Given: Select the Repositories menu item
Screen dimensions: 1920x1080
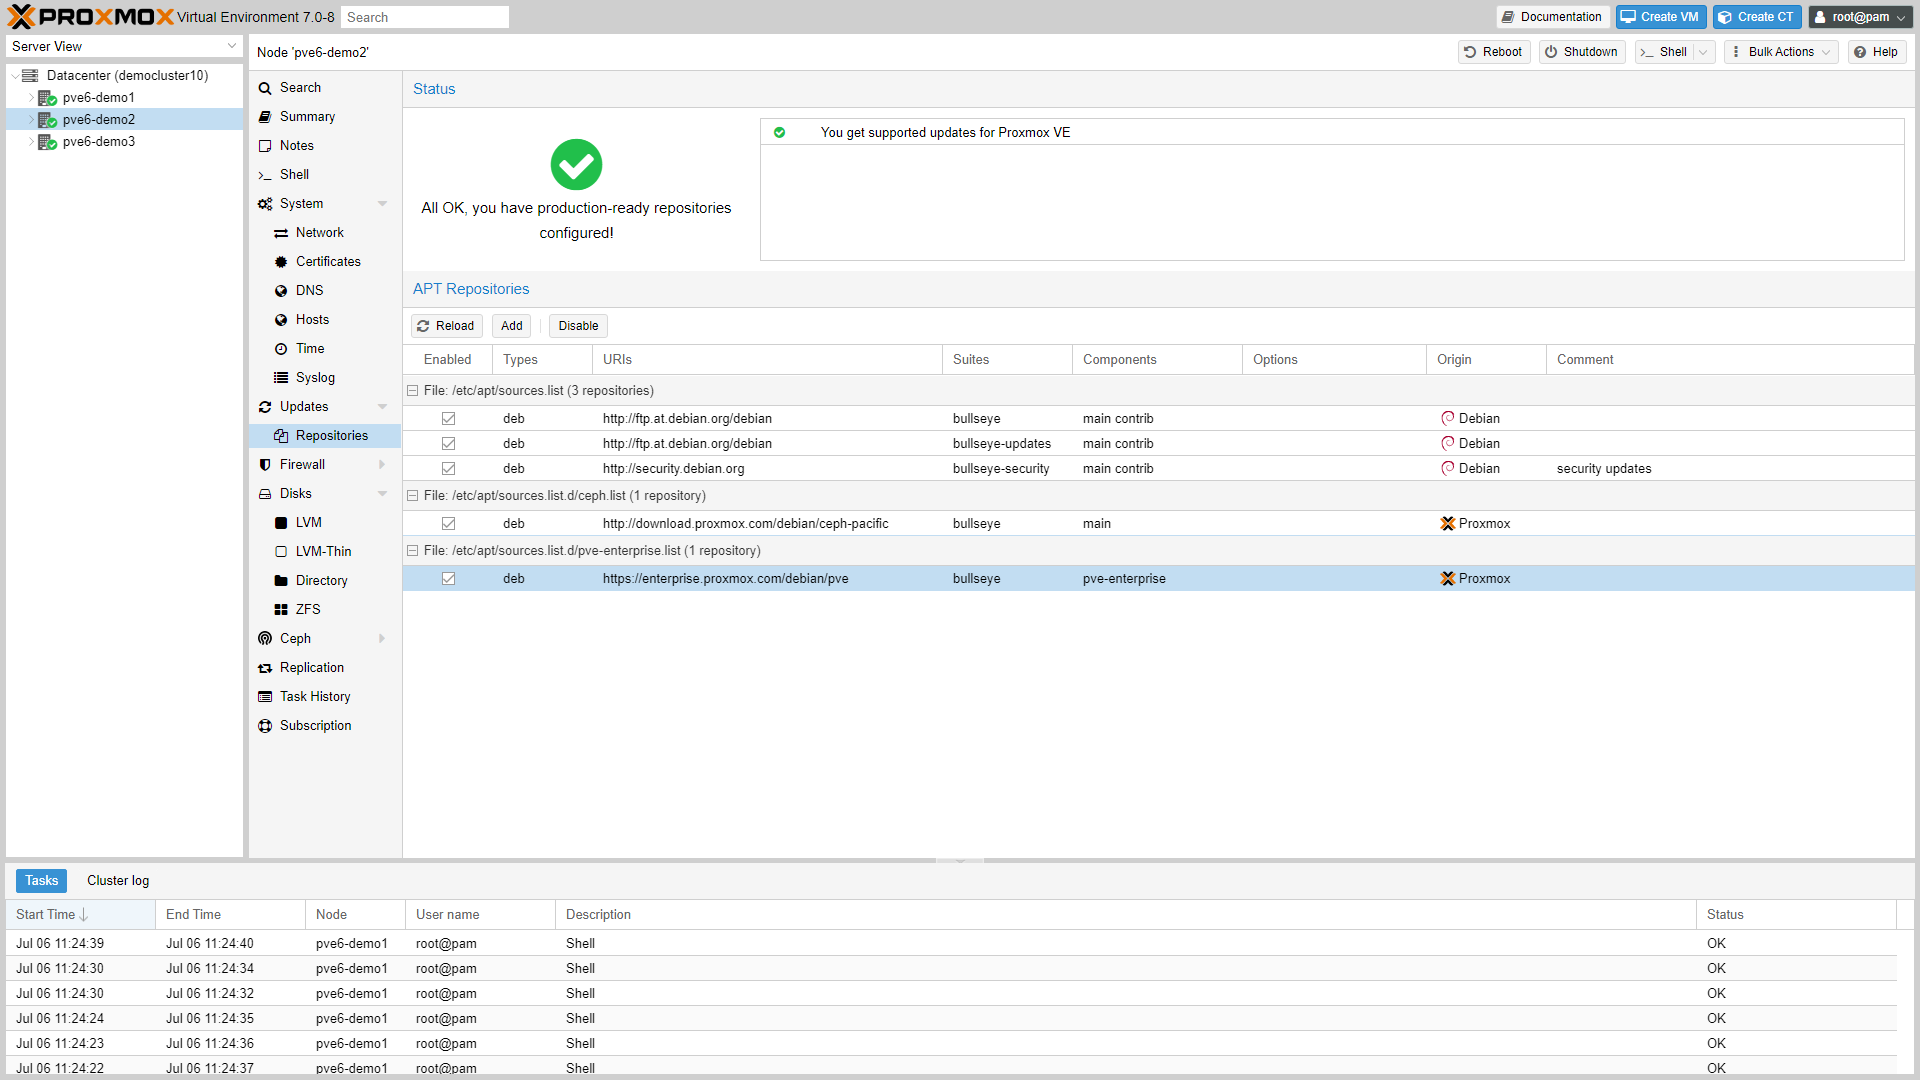Looking at the screenshot, I should tap(327, 435).
